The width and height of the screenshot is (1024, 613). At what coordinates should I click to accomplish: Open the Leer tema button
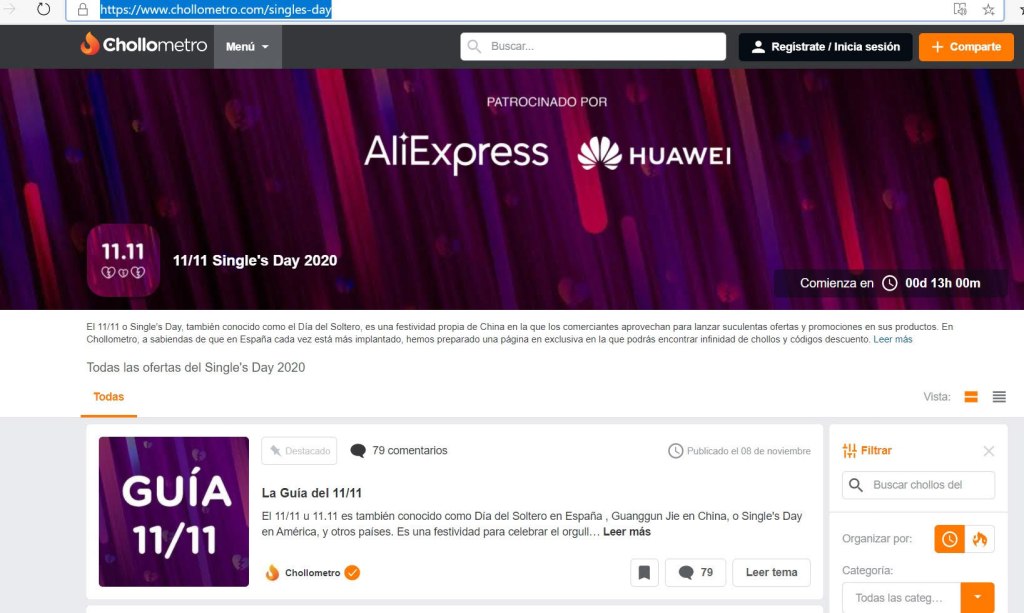click(x=771, y=573)
